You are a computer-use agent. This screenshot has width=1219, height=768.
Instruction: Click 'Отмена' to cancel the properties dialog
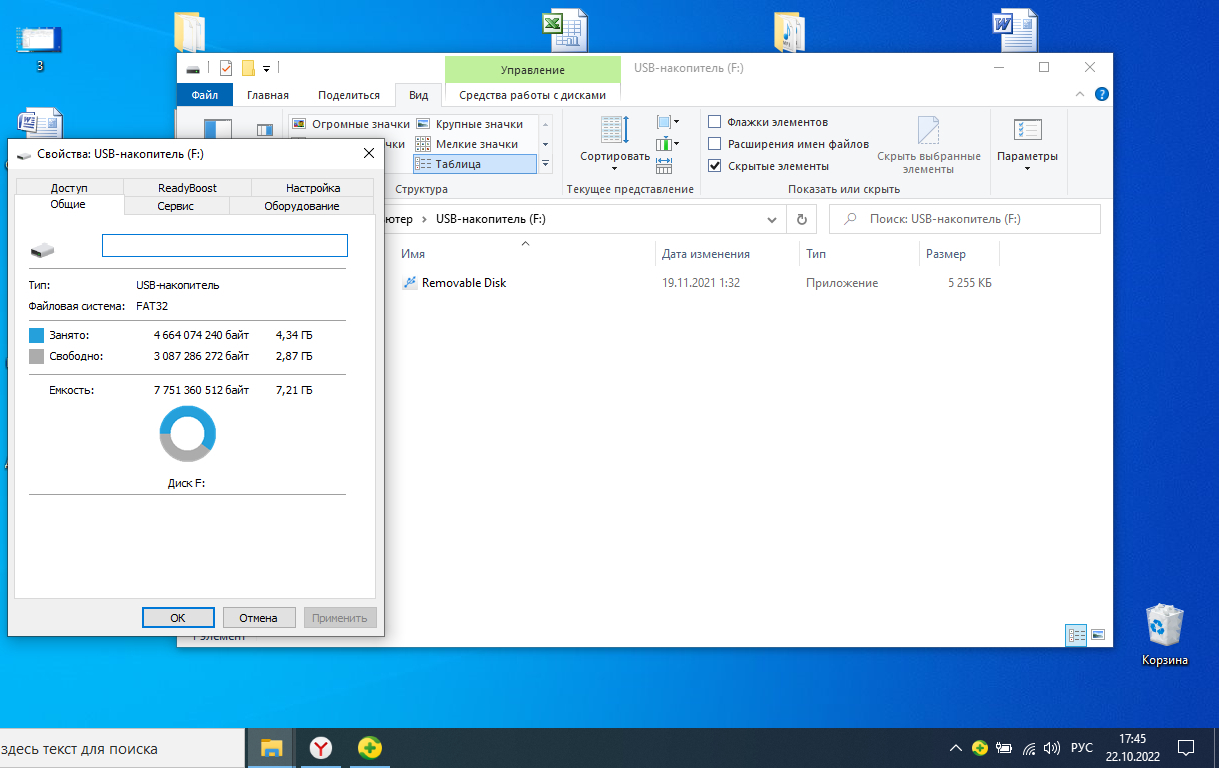point(258,618)
